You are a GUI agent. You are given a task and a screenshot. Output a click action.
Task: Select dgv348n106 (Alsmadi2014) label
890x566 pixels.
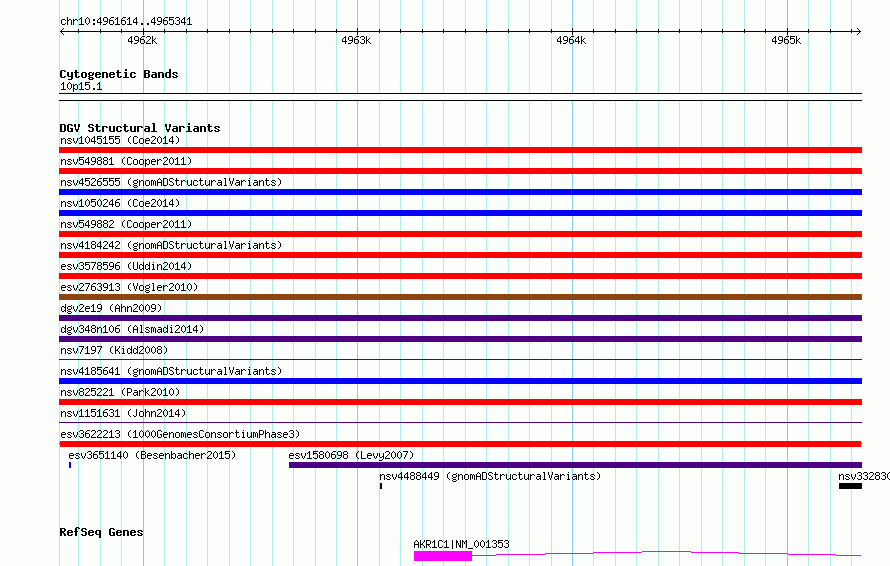tap(132, 329)
